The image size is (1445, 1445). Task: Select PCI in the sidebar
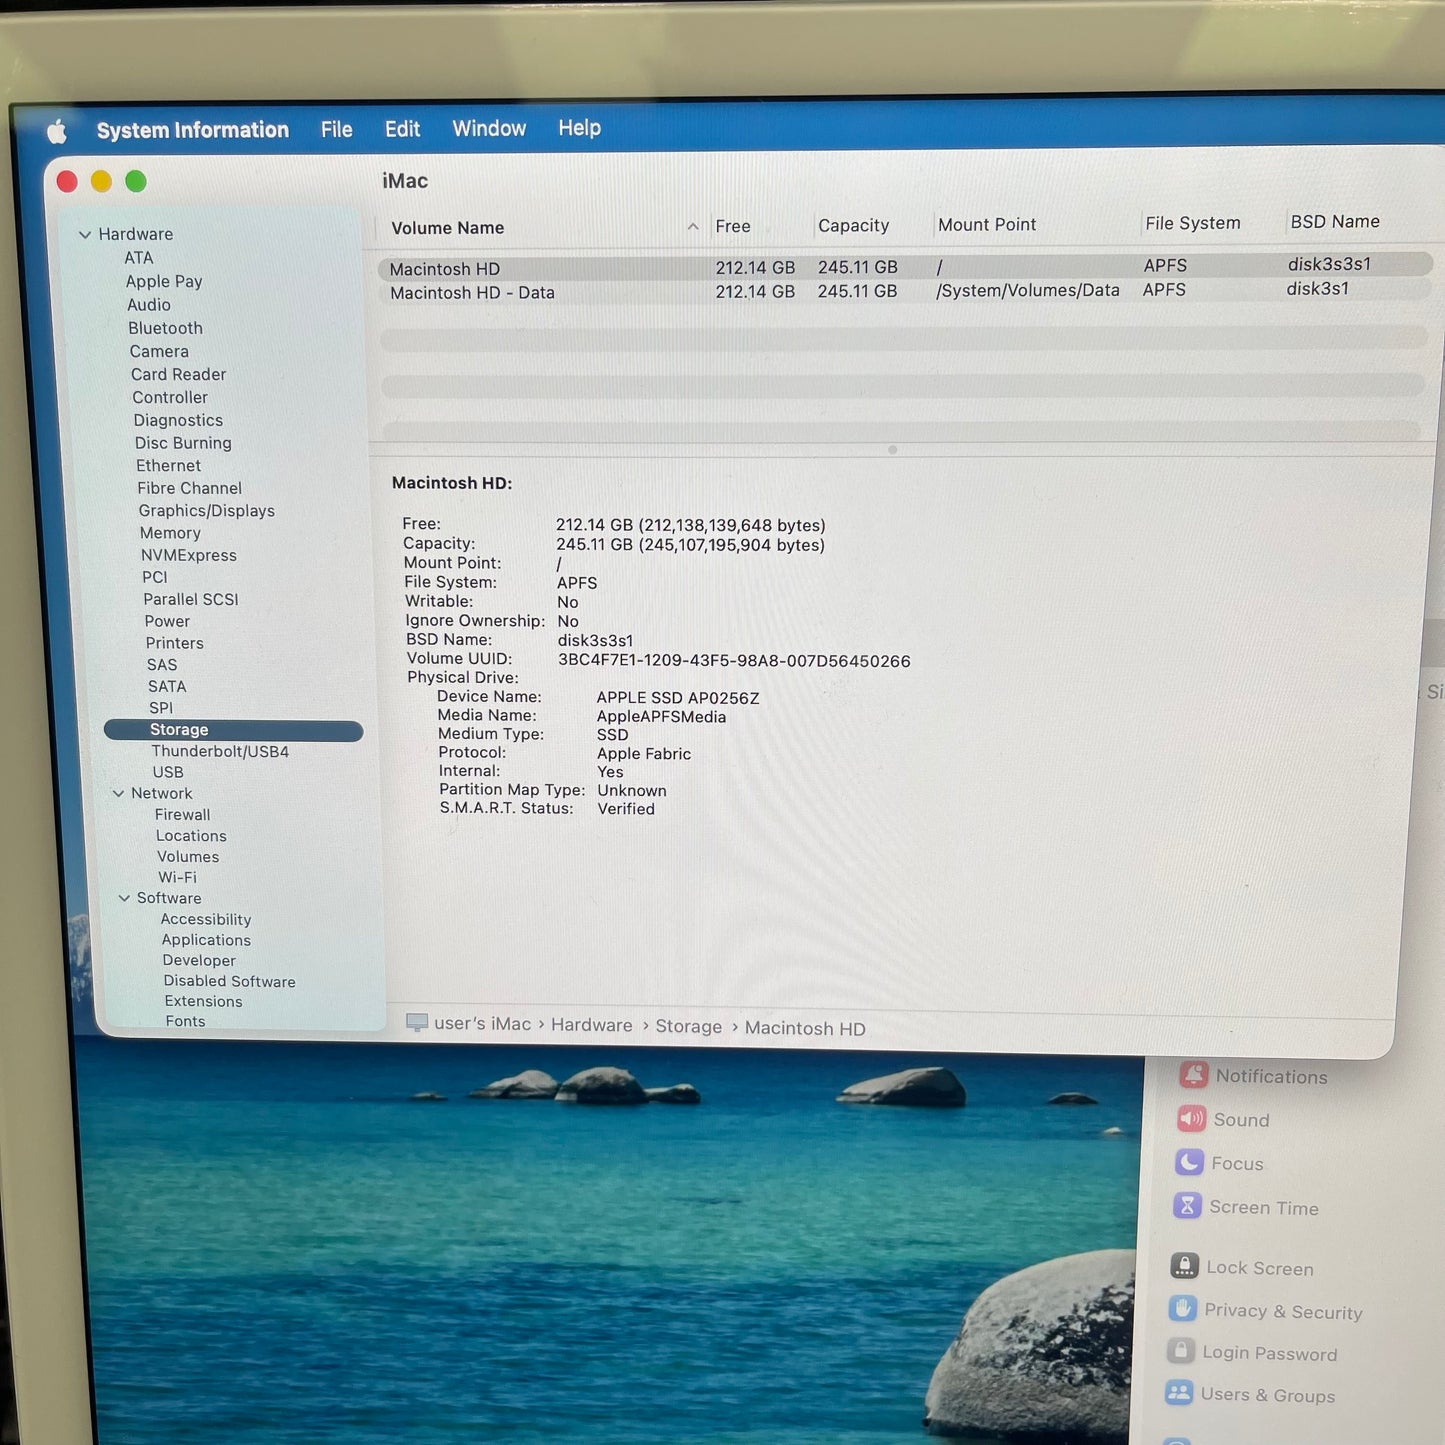pyautogui.click(x=155, y=577)
